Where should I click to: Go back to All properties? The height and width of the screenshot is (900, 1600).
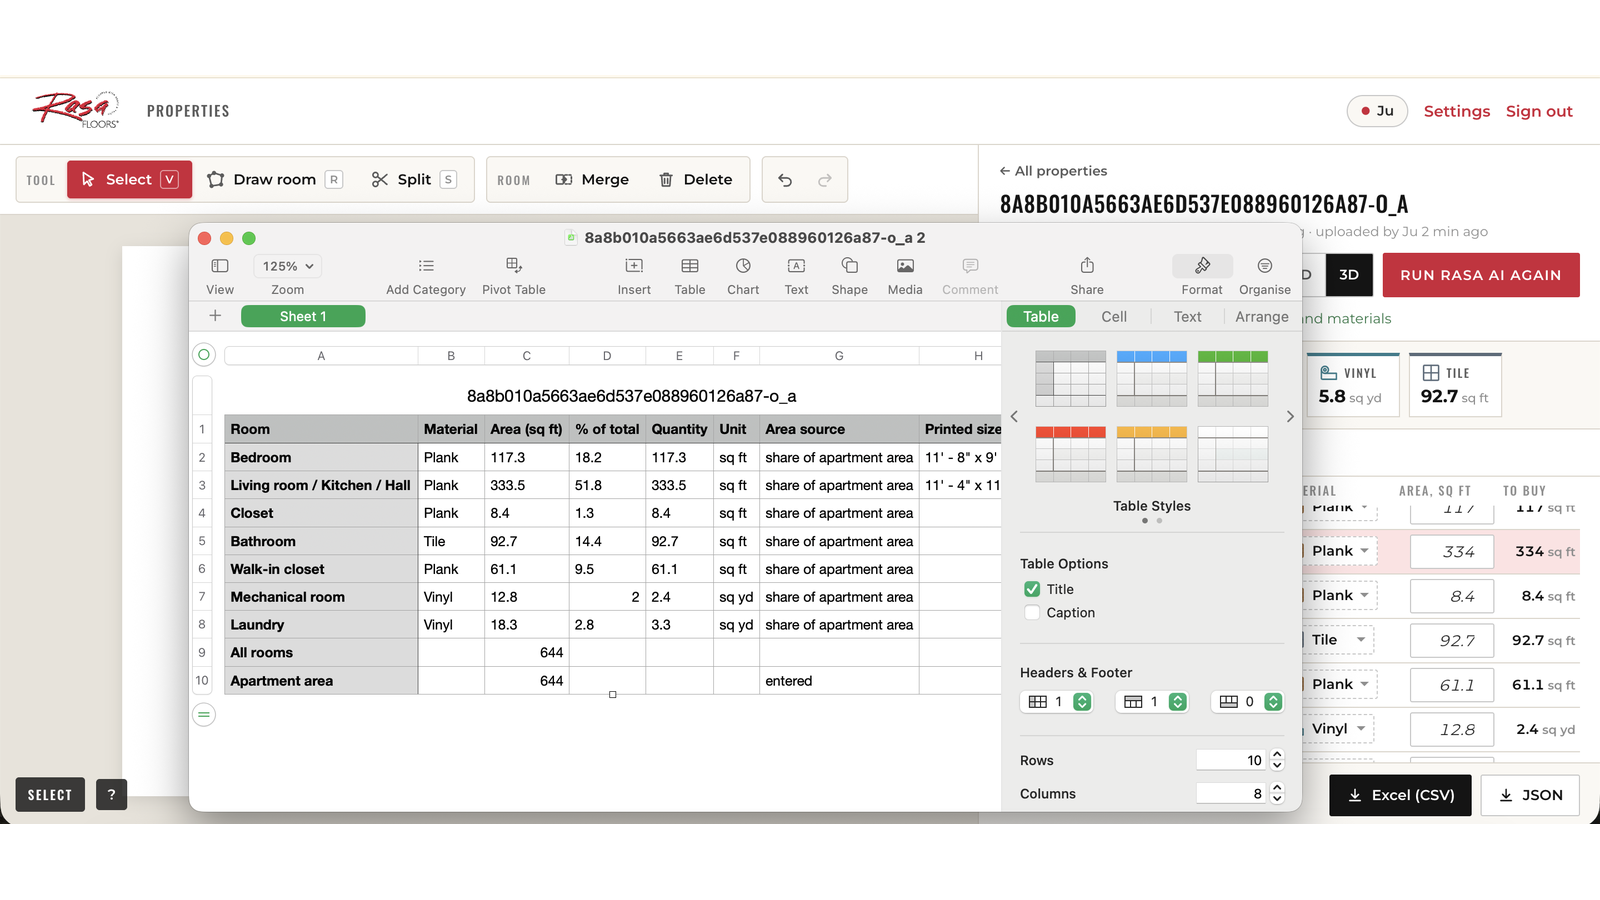click(x=1053, y=171)
